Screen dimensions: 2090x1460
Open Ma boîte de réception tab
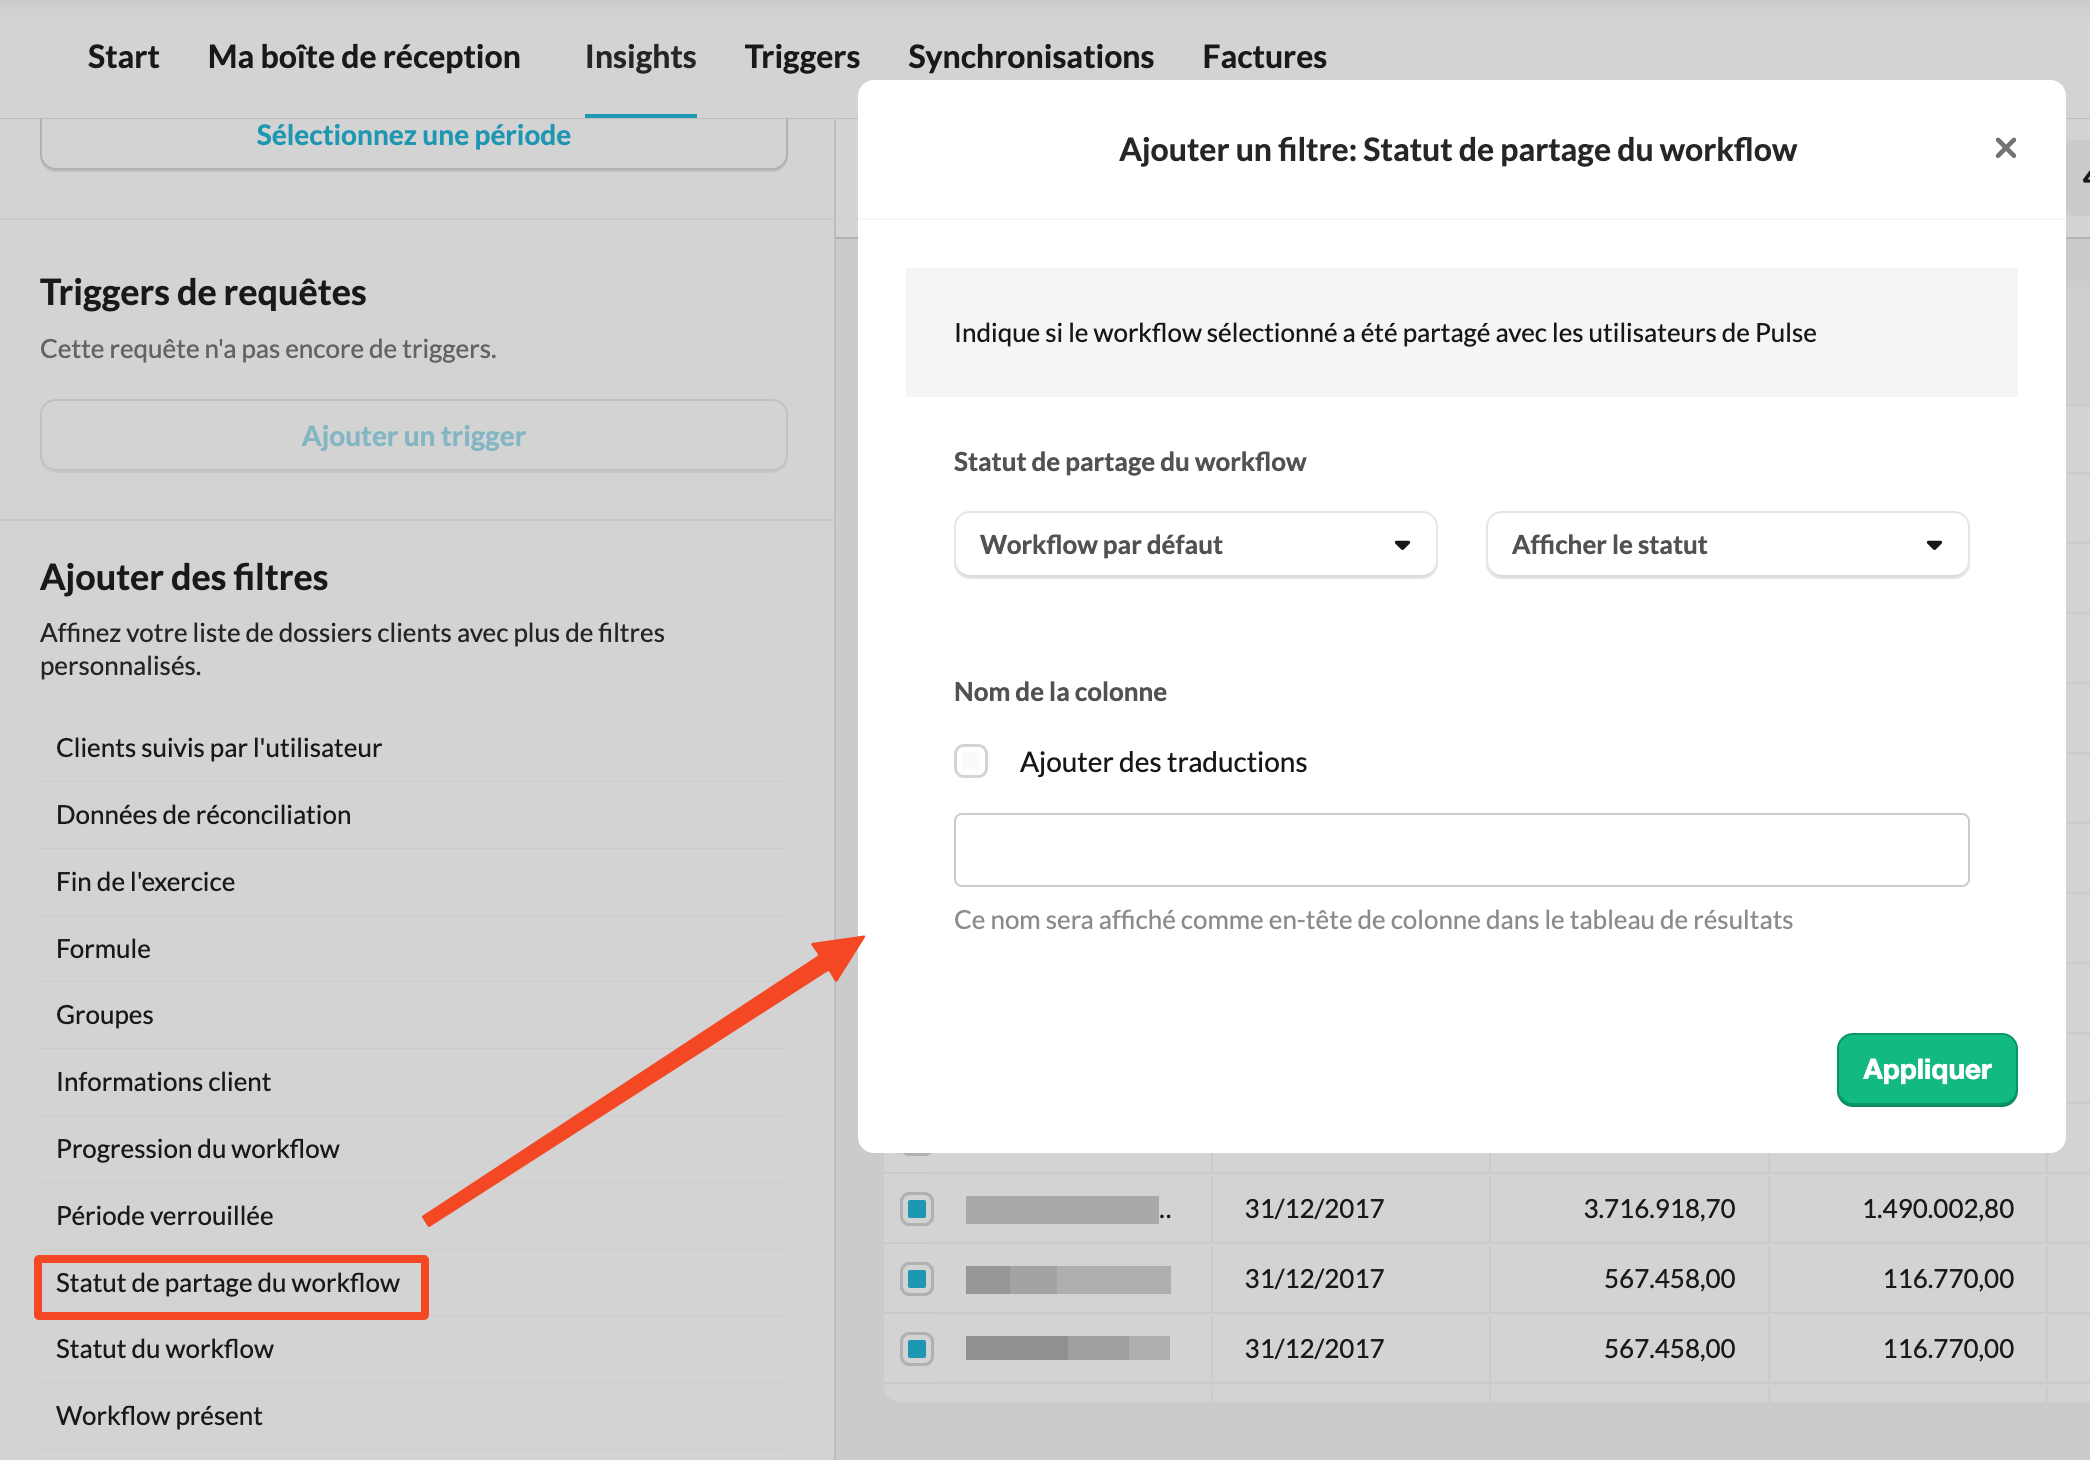click(x=364, y=57)
